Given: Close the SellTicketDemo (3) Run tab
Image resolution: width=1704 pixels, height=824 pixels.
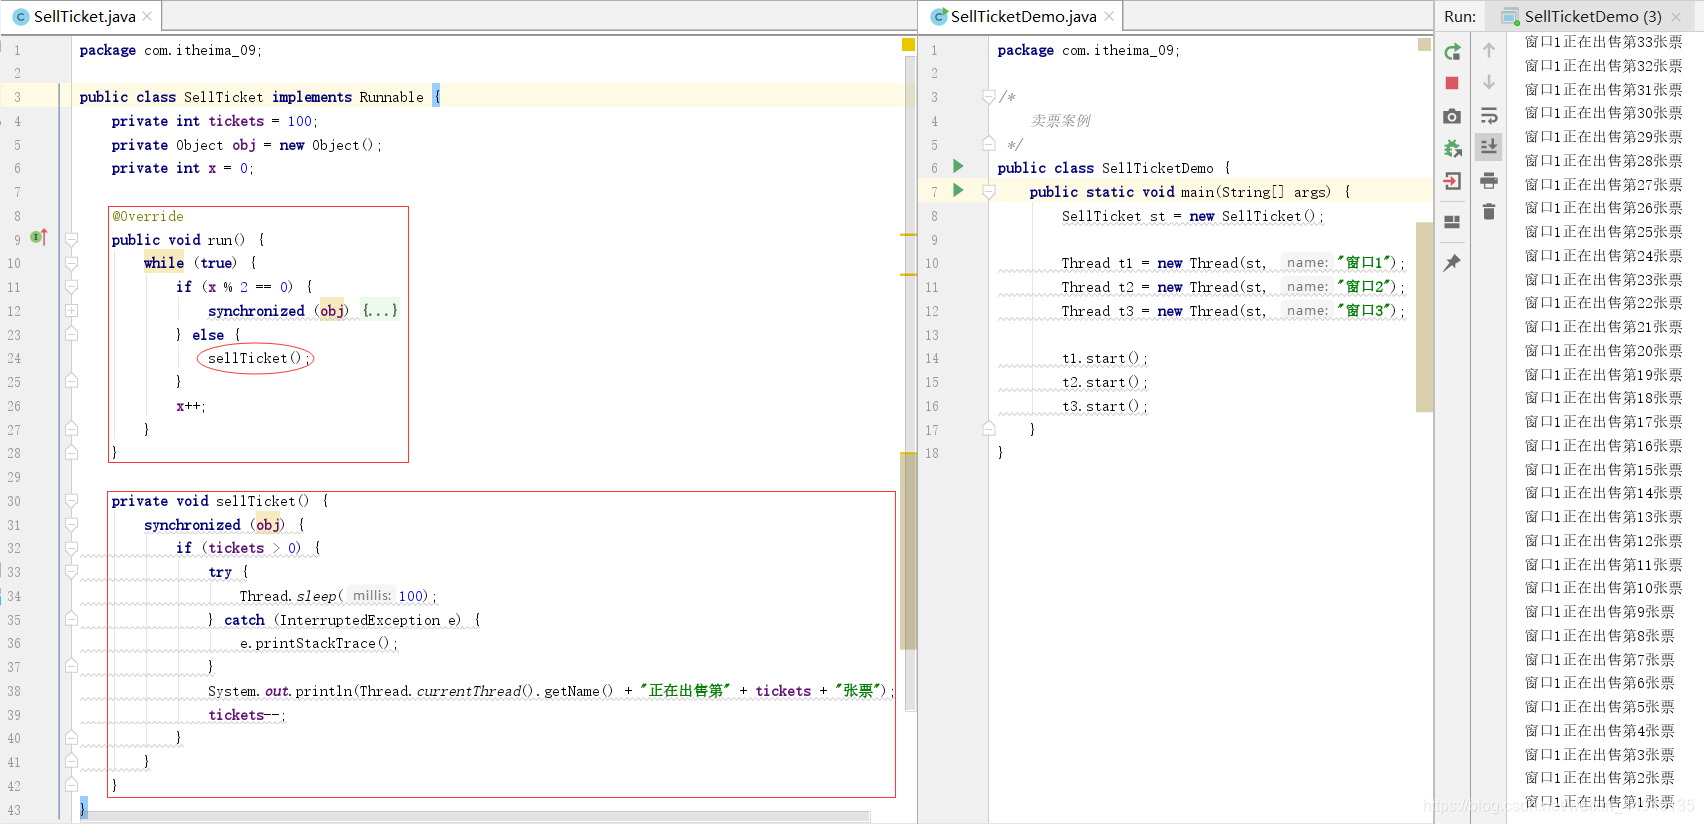Looking at the screenshot, I should pos(1676,17).
